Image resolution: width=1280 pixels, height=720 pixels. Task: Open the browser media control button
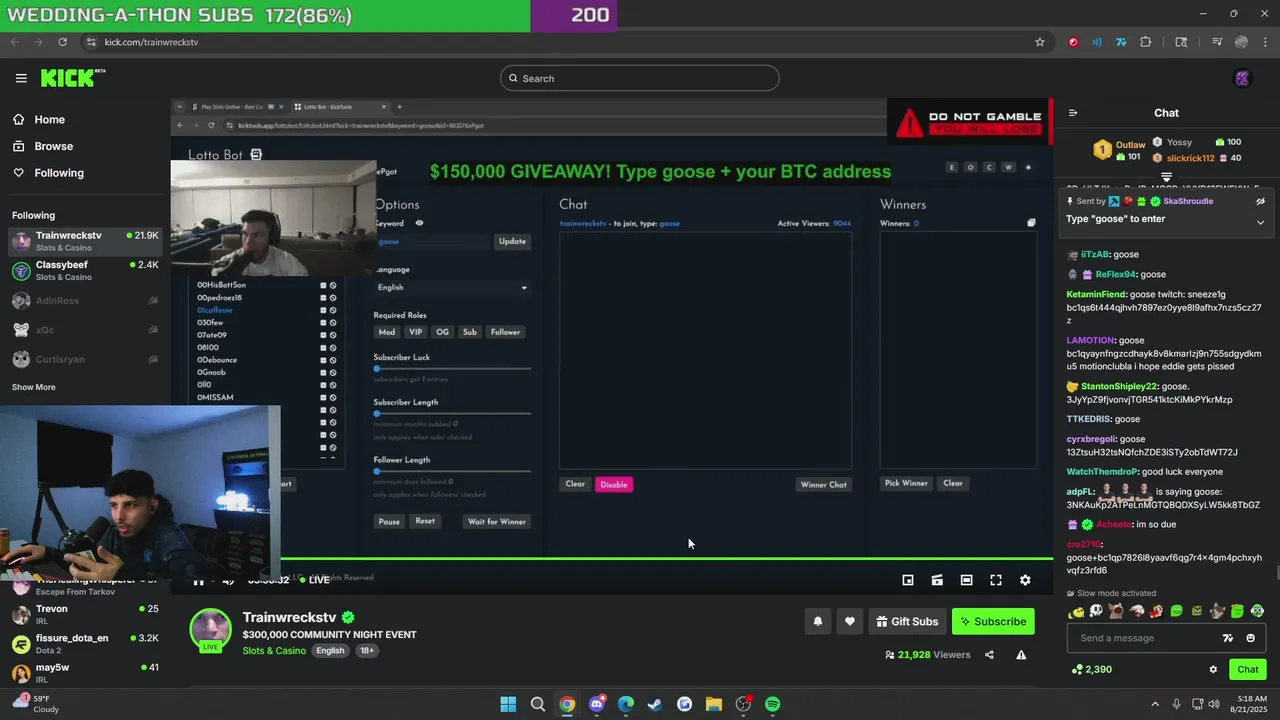click(x=1217, y=42)
